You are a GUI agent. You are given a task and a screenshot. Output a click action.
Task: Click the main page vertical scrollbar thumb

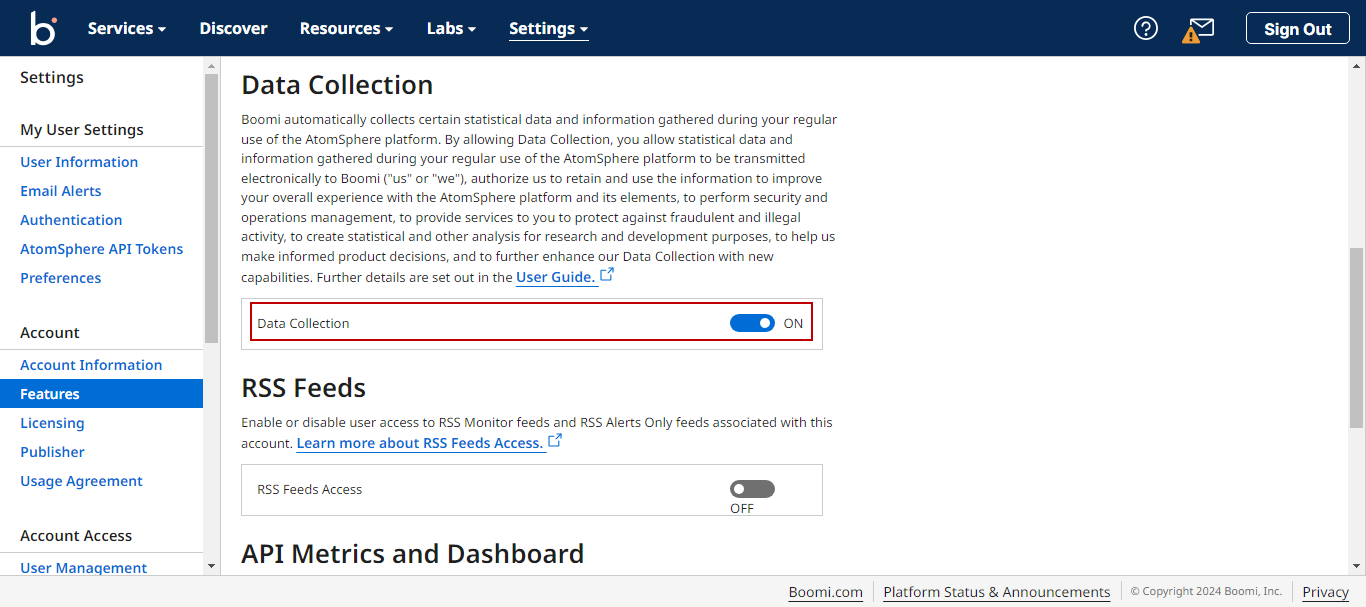point(1357,338)
